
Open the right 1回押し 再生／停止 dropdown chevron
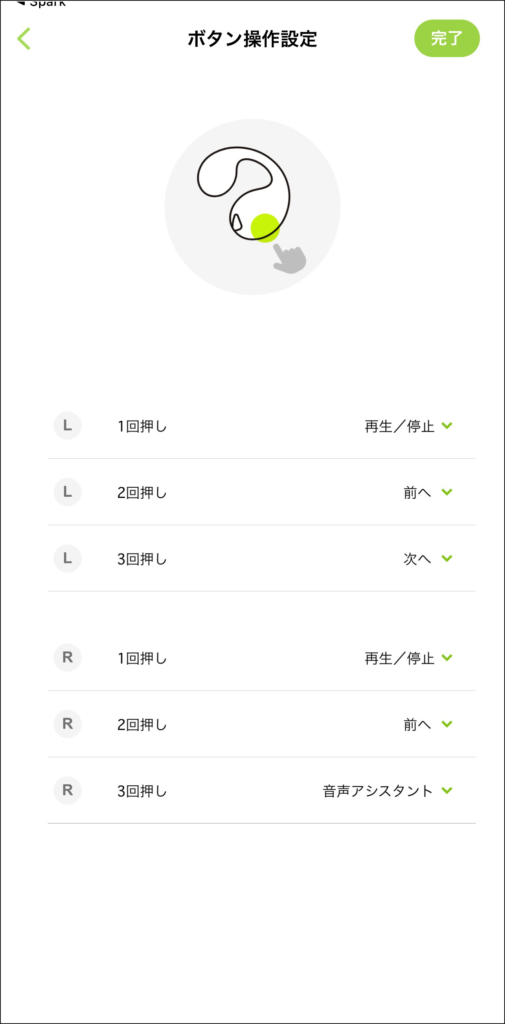point(447,658)
